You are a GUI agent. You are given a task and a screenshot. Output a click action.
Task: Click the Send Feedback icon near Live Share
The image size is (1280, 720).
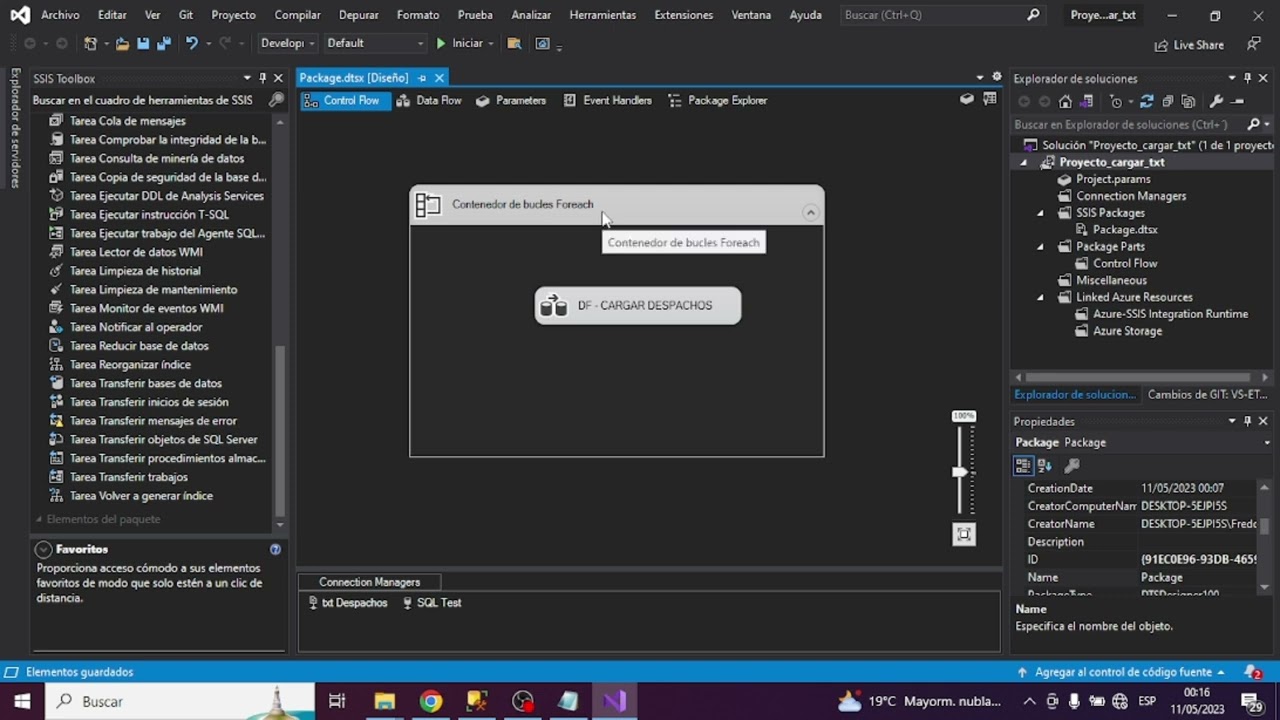tap(1253, 44)
